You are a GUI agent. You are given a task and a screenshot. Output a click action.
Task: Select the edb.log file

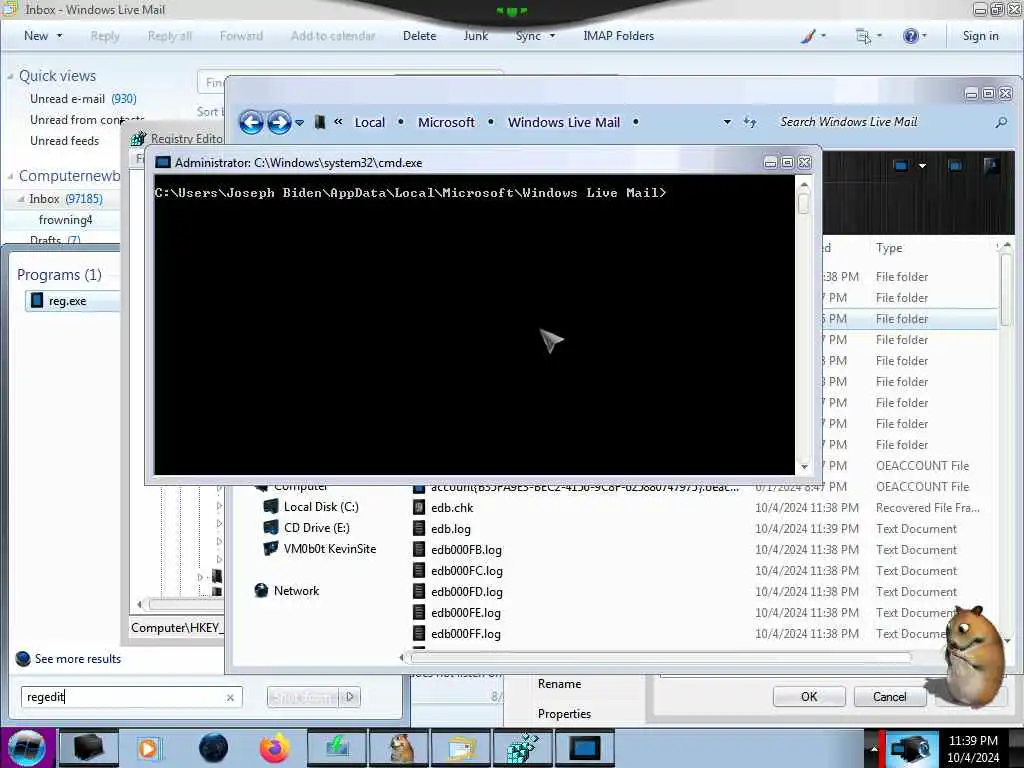coord(451,528)
